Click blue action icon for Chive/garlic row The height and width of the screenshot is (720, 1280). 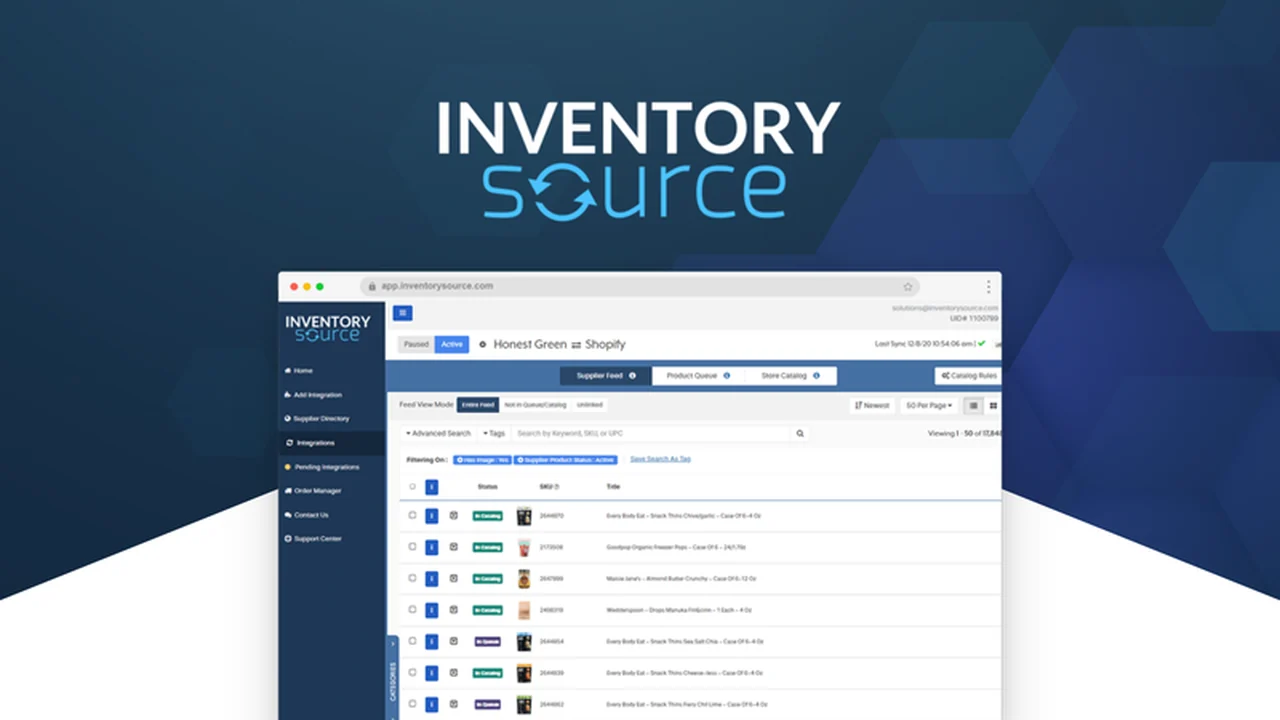[x=432, y=516]
